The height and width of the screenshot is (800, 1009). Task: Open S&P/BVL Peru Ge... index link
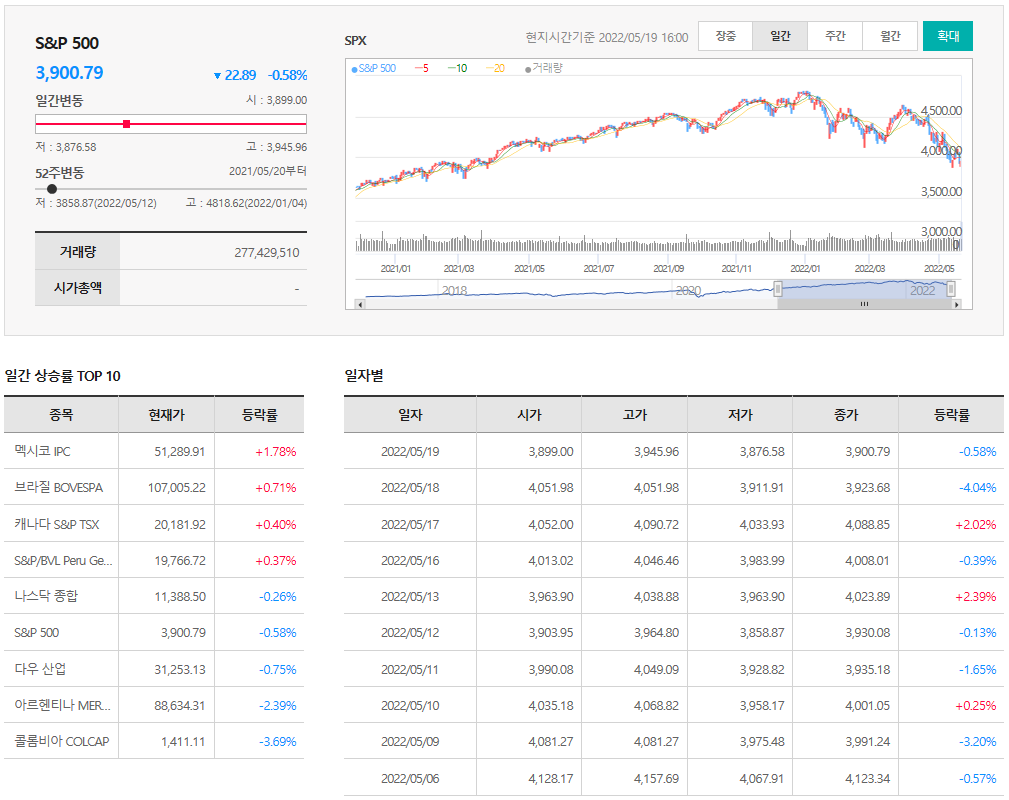63,561
